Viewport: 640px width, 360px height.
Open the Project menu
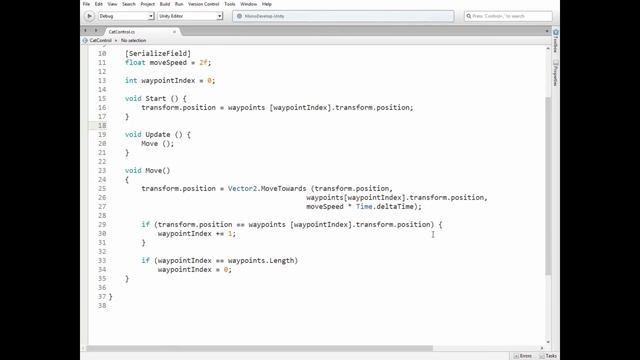tap(148, 4)
